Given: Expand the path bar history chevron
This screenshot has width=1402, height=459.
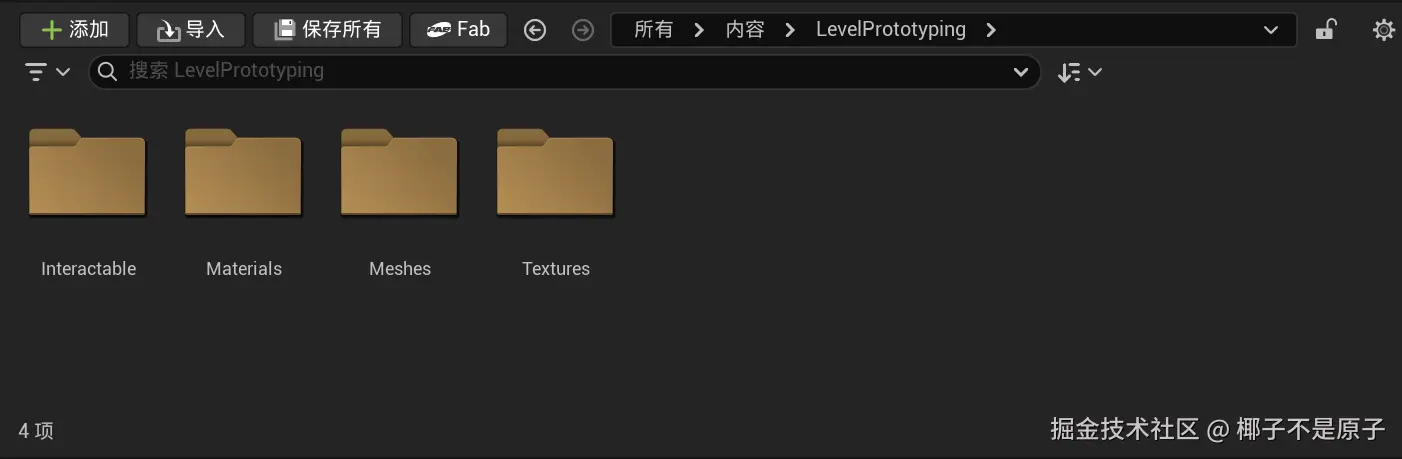Looking at the screenshot, I should pos(1271,30).
